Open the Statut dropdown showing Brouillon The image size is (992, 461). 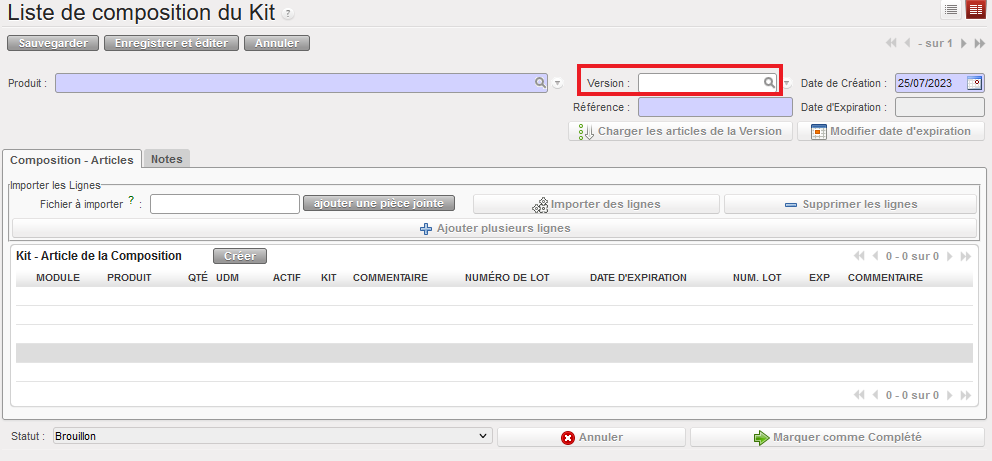(272, 436)
